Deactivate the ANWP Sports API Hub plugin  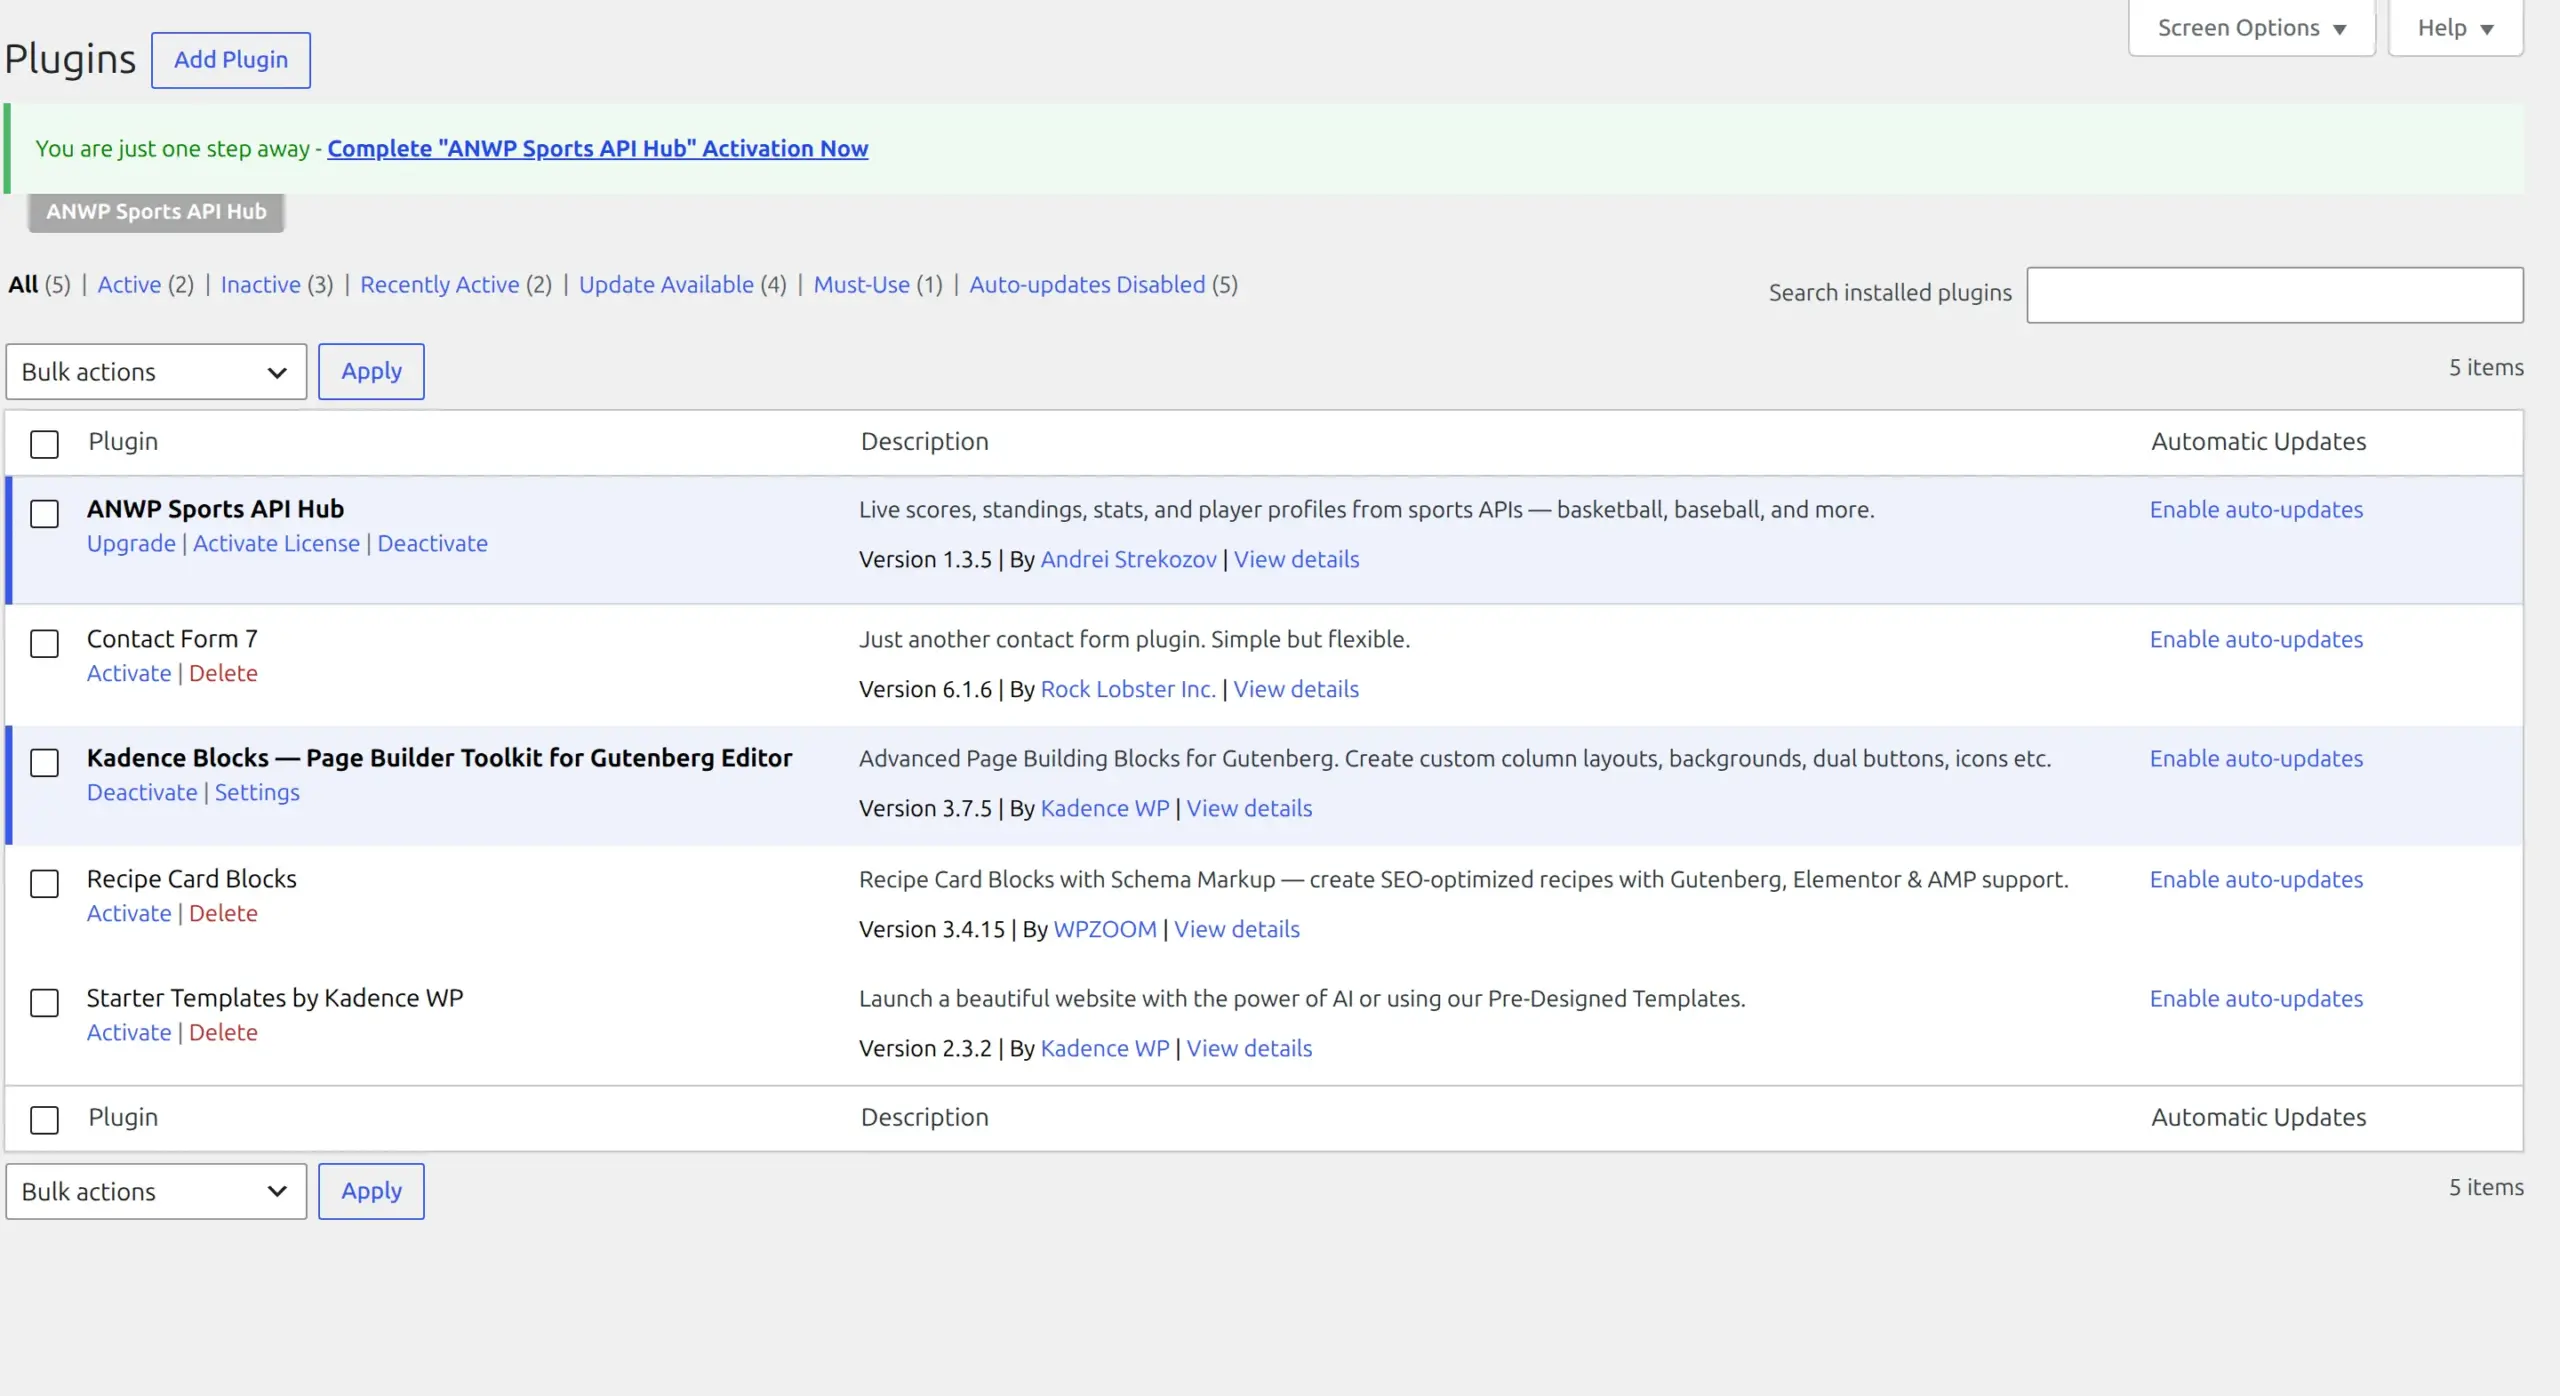(432, 543)
